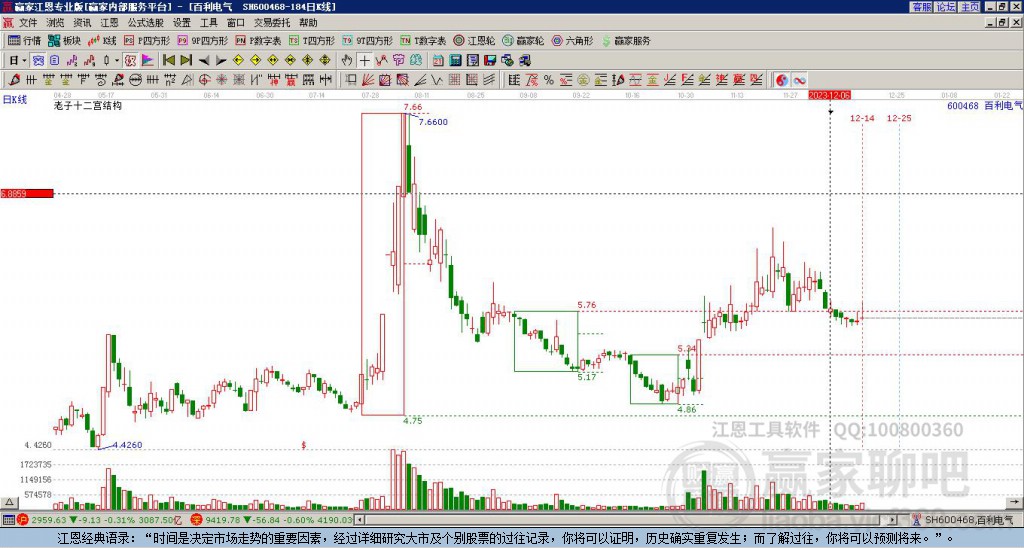Open the 赢家轮 tool
The height and width of the screenshot is (548, 1024).
pyautogui.click(x=523, y=40)
